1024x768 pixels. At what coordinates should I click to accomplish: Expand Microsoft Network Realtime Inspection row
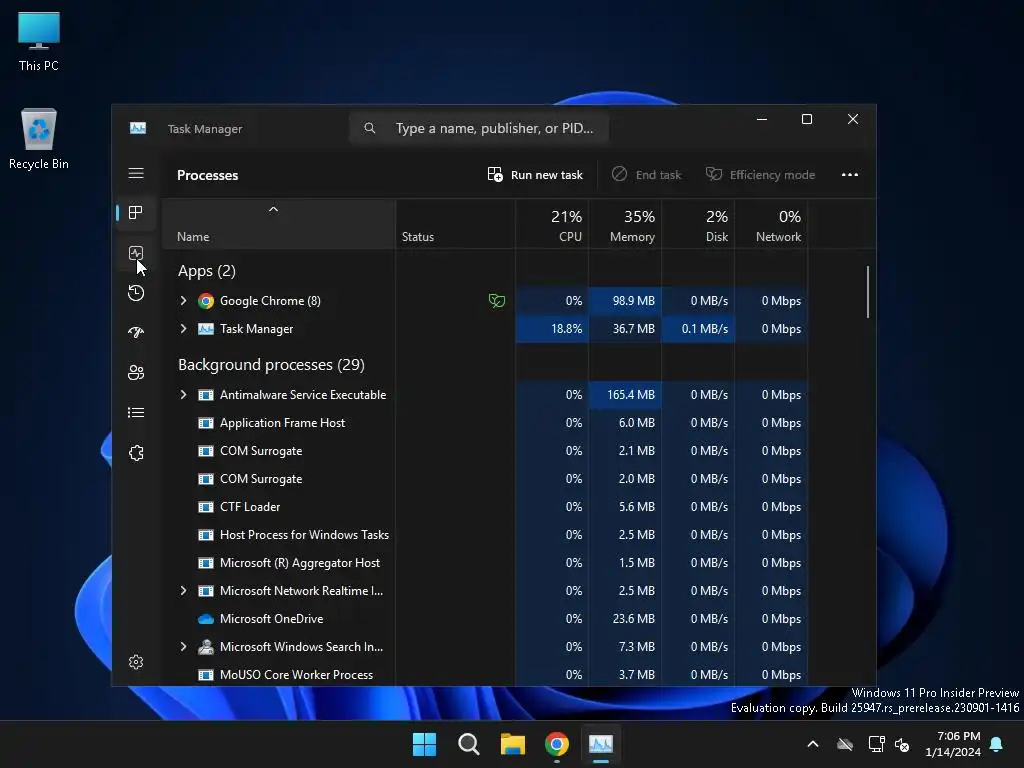(184, 590)
